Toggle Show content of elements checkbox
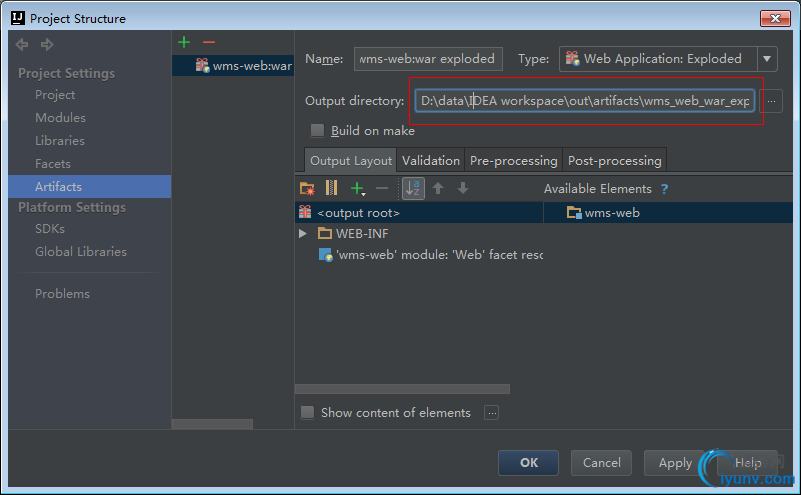This screenshot has height=495, width=801. [308, 413]
